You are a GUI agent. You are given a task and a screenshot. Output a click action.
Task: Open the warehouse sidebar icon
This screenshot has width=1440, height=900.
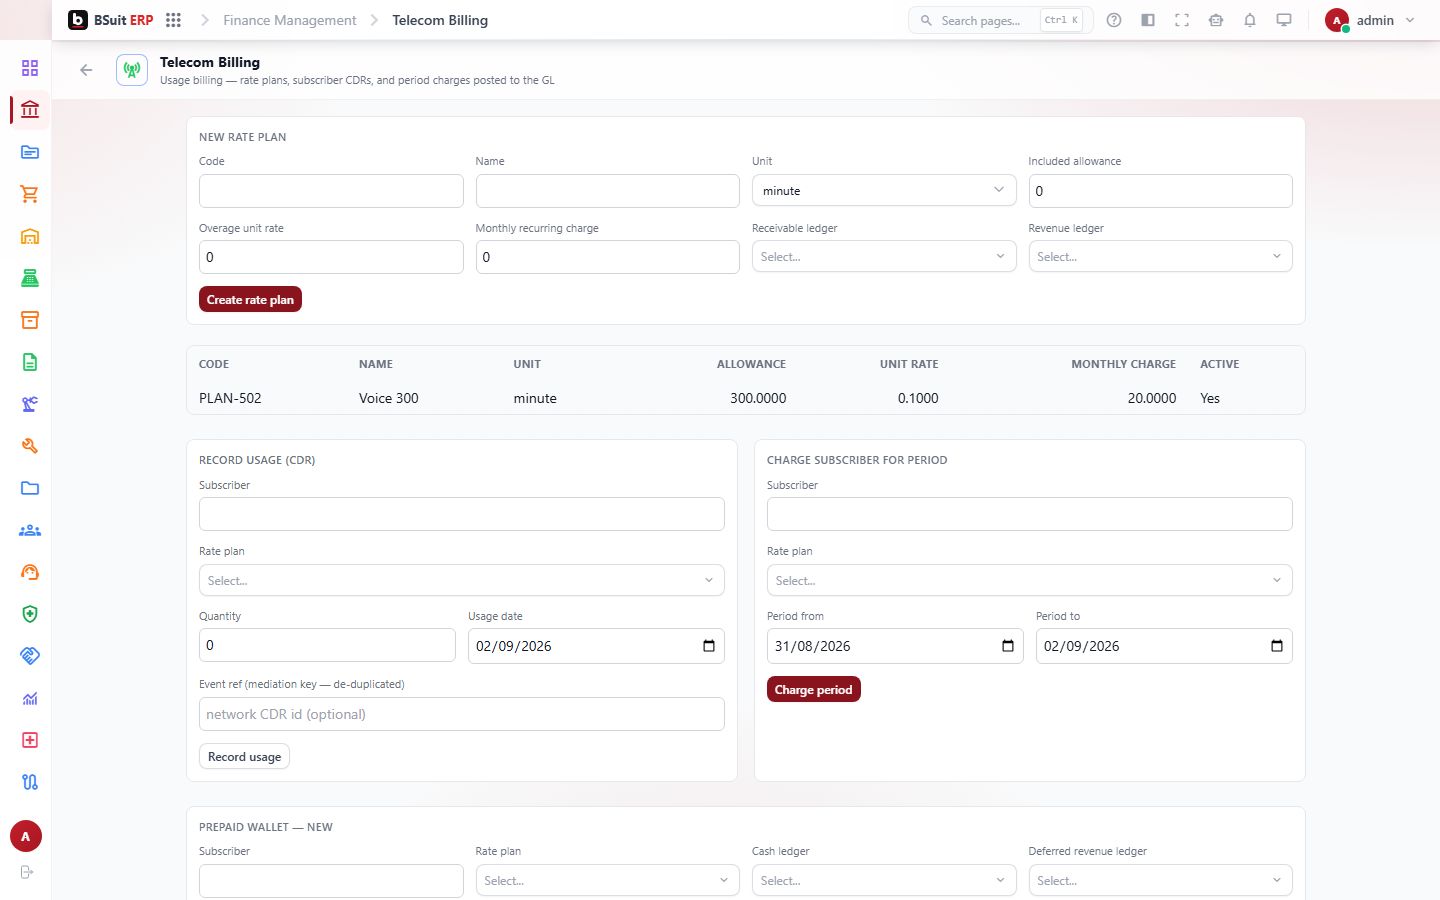coord(30,236)
